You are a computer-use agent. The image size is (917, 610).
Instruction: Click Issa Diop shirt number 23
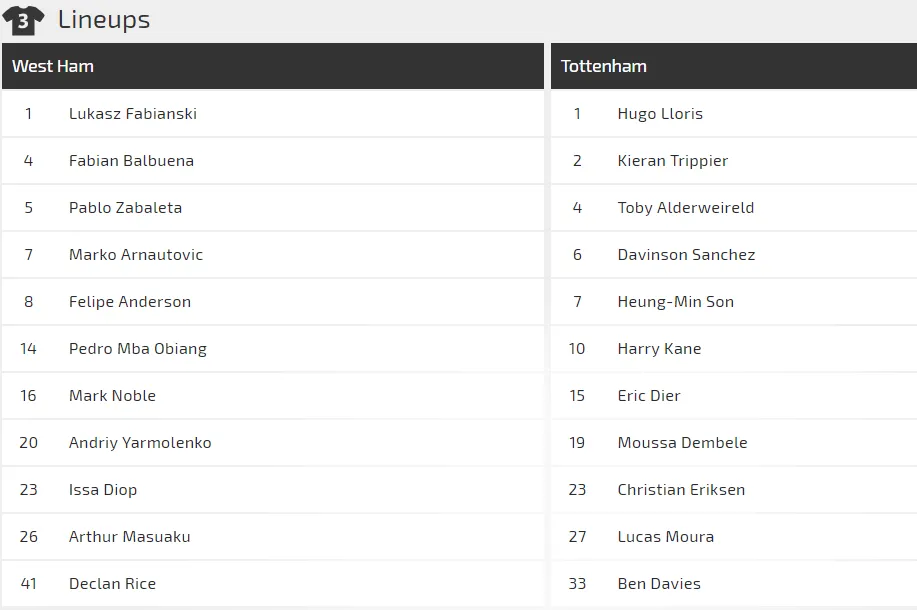(28, 490)
